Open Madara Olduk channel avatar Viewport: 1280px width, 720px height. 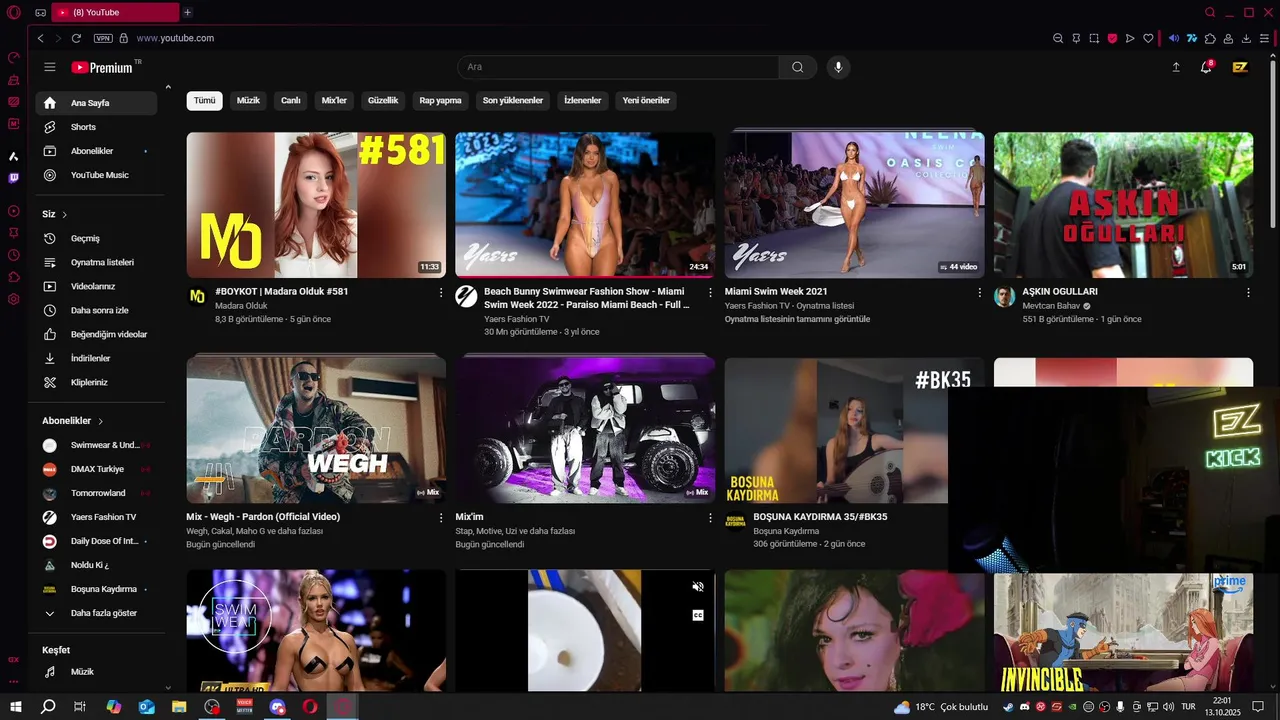point(197,296)
